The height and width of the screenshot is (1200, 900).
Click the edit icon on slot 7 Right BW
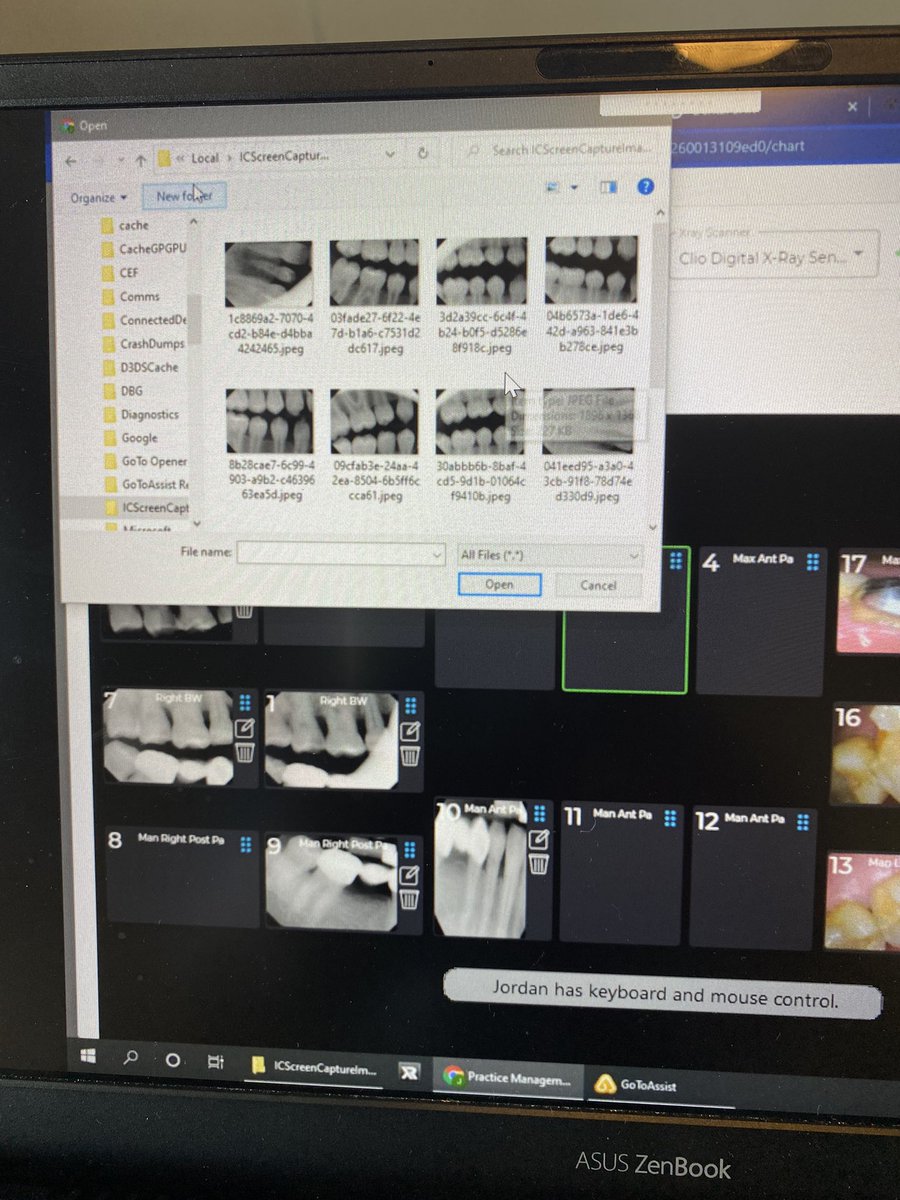point(245,730)
